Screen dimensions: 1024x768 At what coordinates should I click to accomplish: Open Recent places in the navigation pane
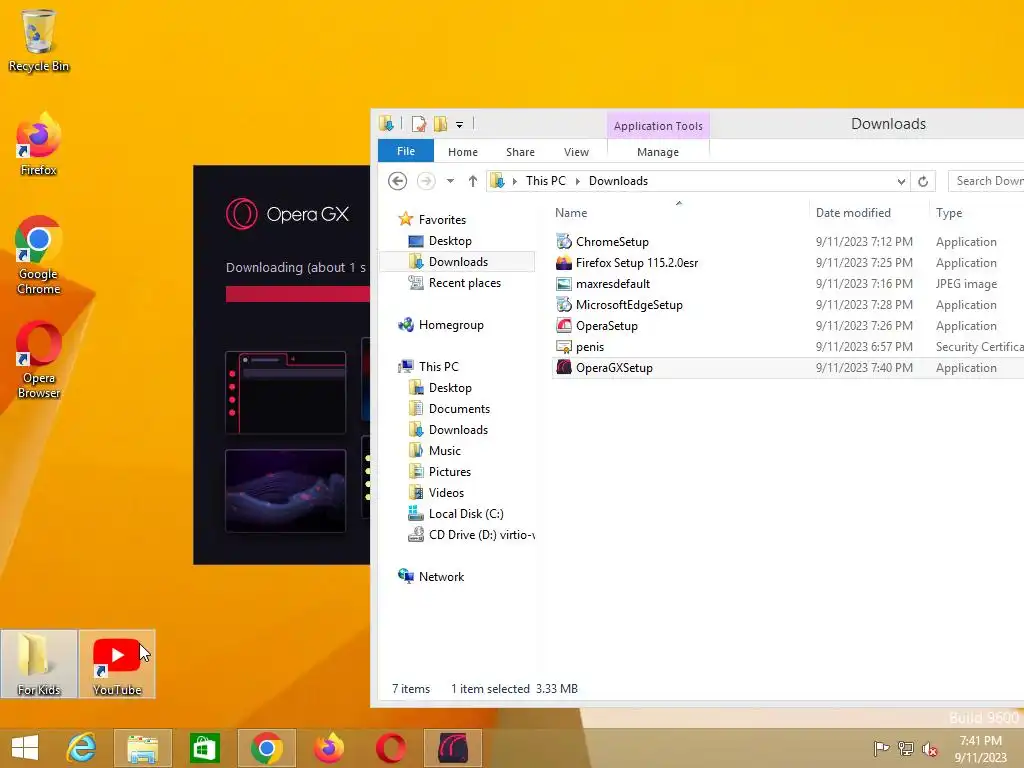(x=464, y=282)
